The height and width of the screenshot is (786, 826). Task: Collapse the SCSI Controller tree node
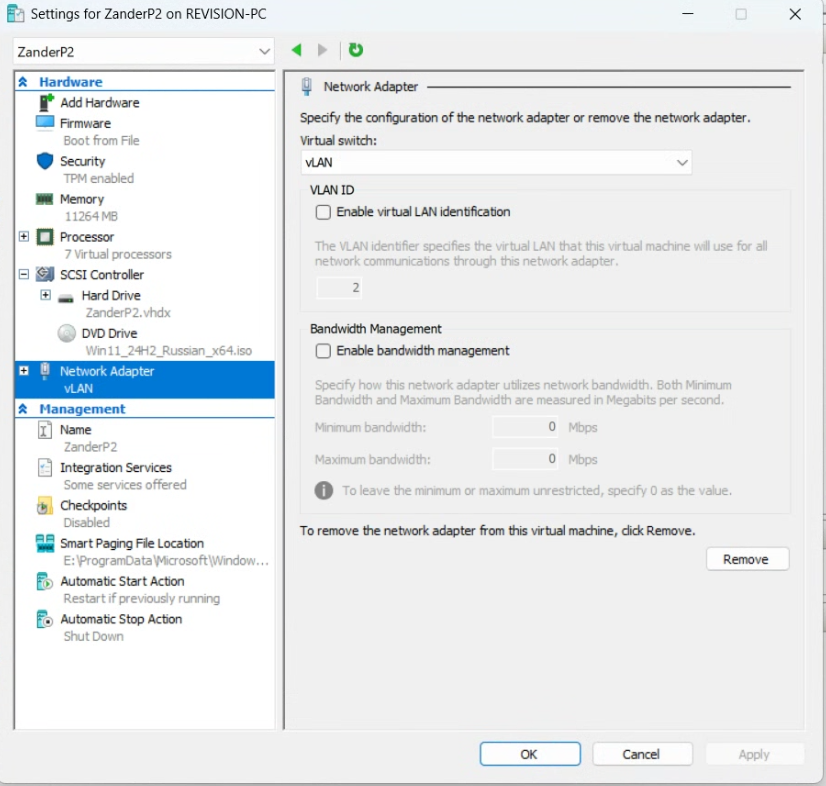[x=24, y=274]
